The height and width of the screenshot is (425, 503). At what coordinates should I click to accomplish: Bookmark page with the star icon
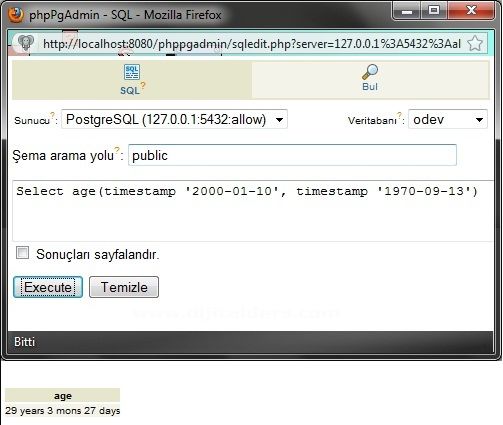(475, 43)
